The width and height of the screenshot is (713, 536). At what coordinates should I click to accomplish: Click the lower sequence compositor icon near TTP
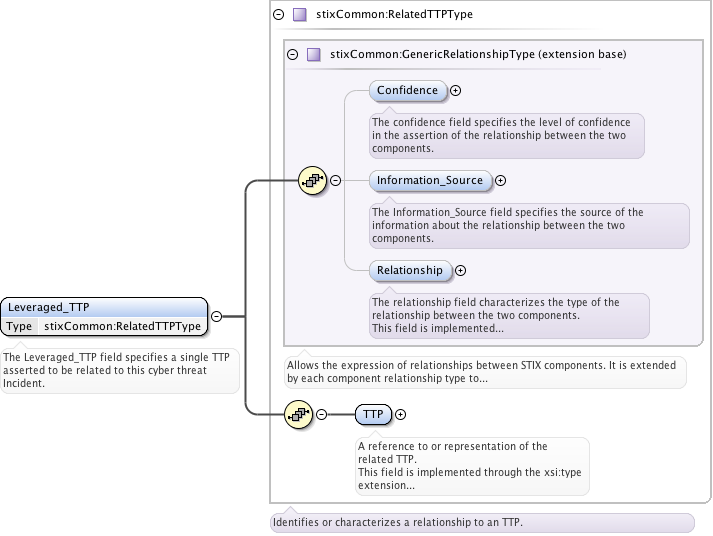[298, 413]
